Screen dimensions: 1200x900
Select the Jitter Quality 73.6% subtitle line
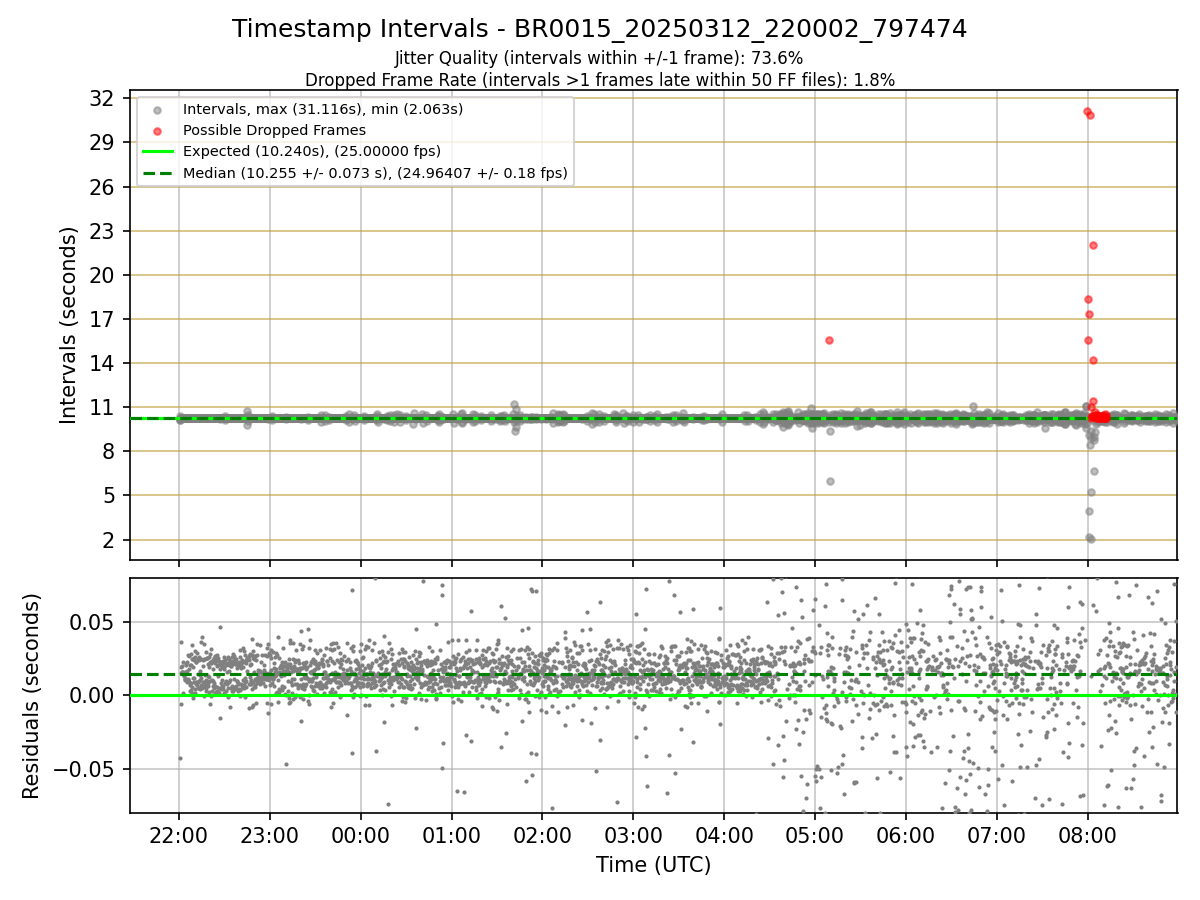click(x=599, y=58)
